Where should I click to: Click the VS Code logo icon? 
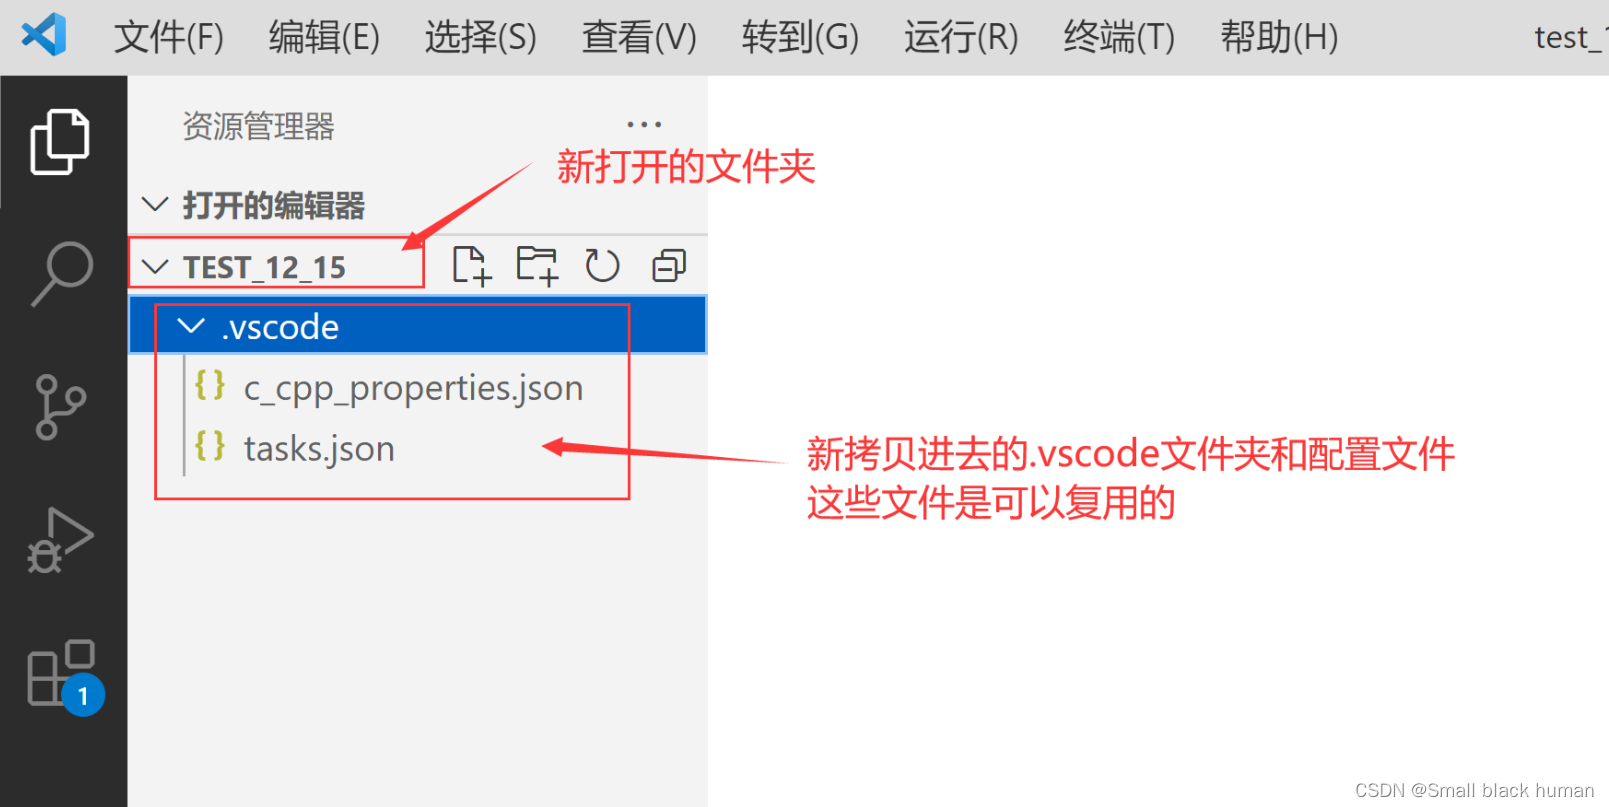(44, 35)
